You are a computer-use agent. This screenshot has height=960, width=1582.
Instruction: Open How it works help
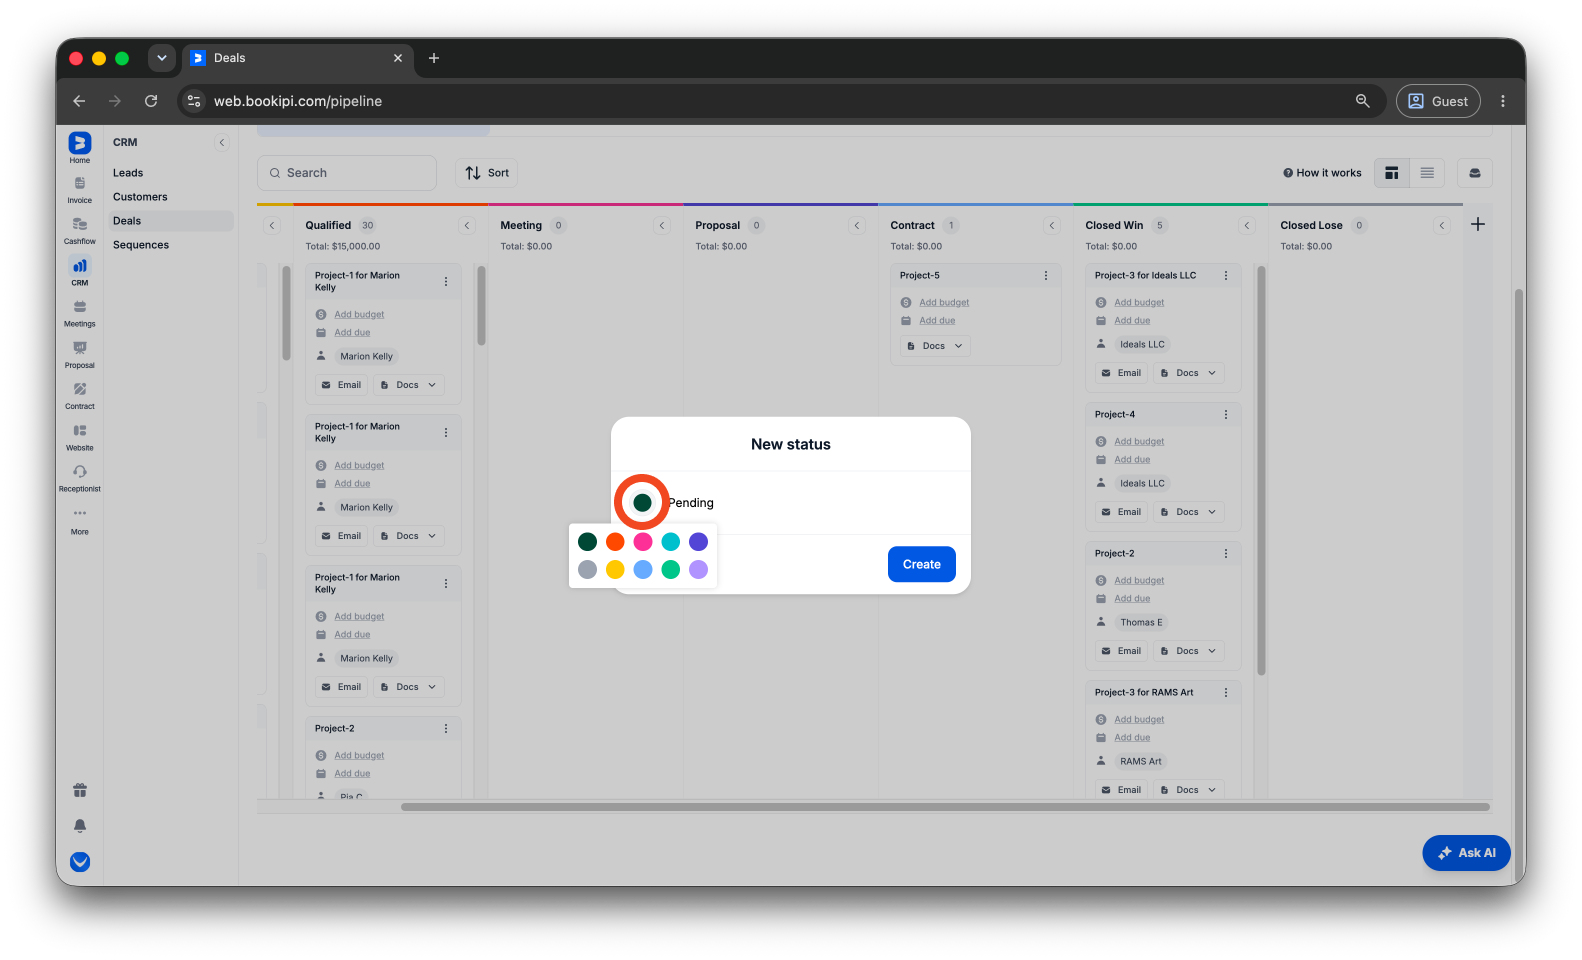[x=1322, y=173]
